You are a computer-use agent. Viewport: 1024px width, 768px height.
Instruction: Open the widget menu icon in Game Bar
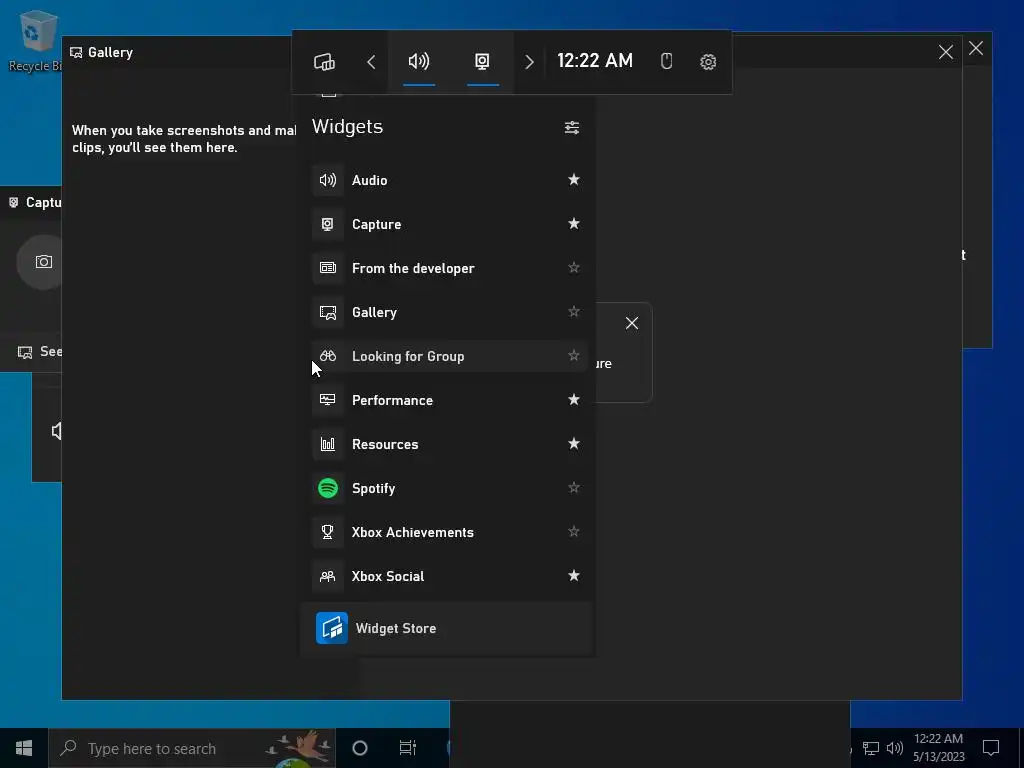point(325,61)
